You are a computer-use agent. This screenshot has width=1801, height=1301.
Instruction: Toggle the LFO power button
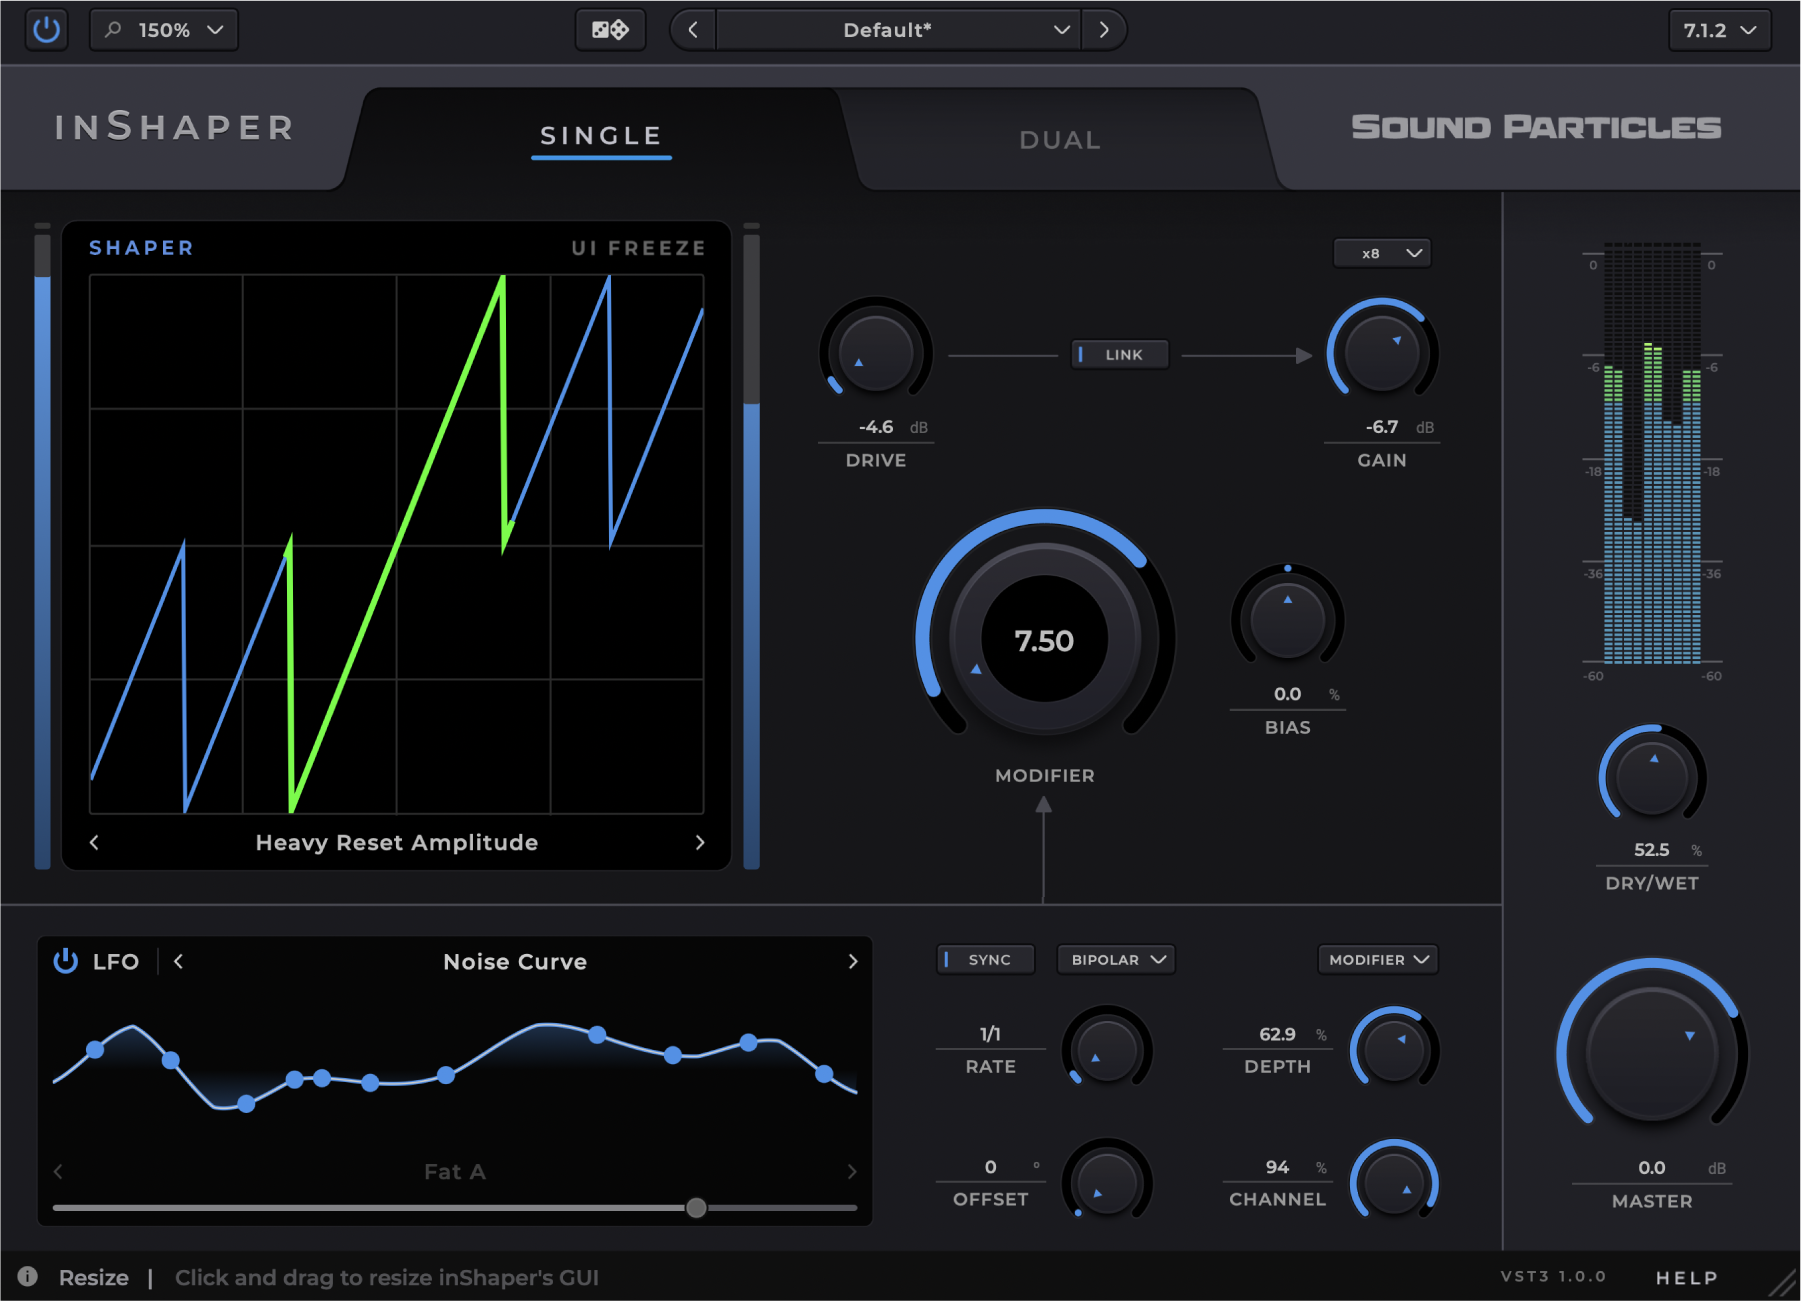pyautogui.click(x=66, y=962)
